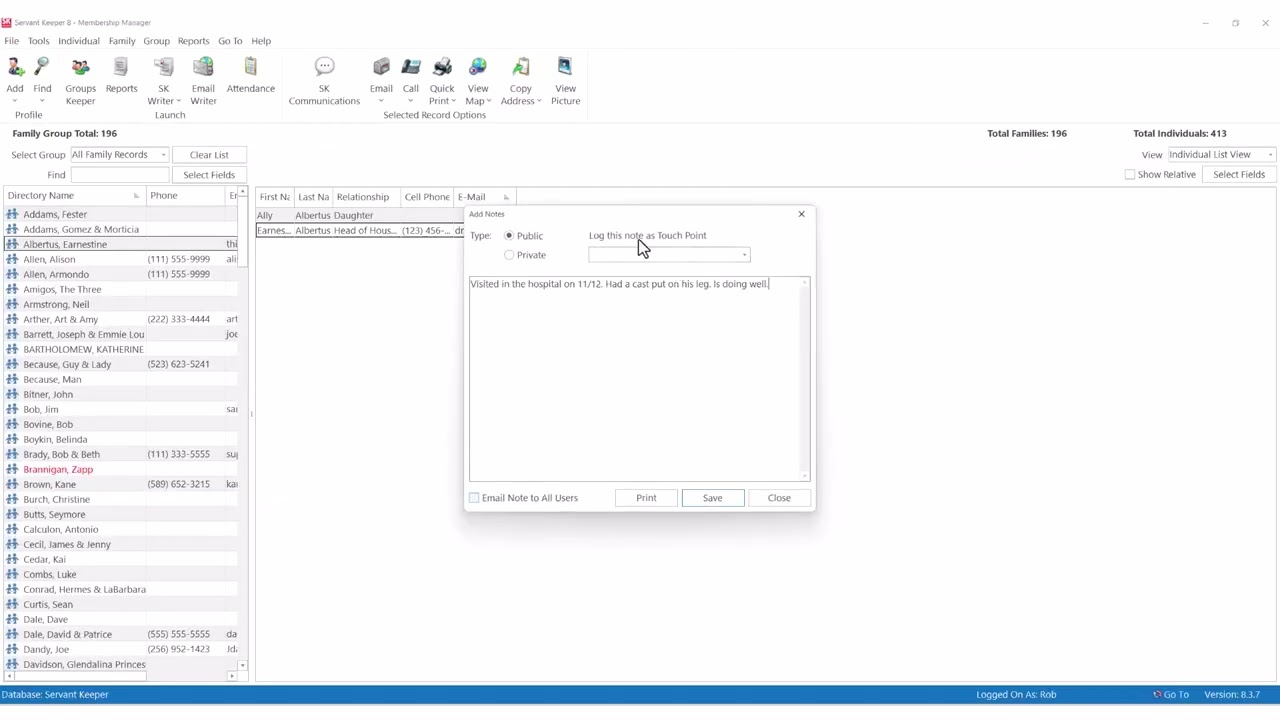Screen dimensions: 1280x720
Task: Enable Email Note to All Users
Action: pyautogui.click(x=474, y=498)
